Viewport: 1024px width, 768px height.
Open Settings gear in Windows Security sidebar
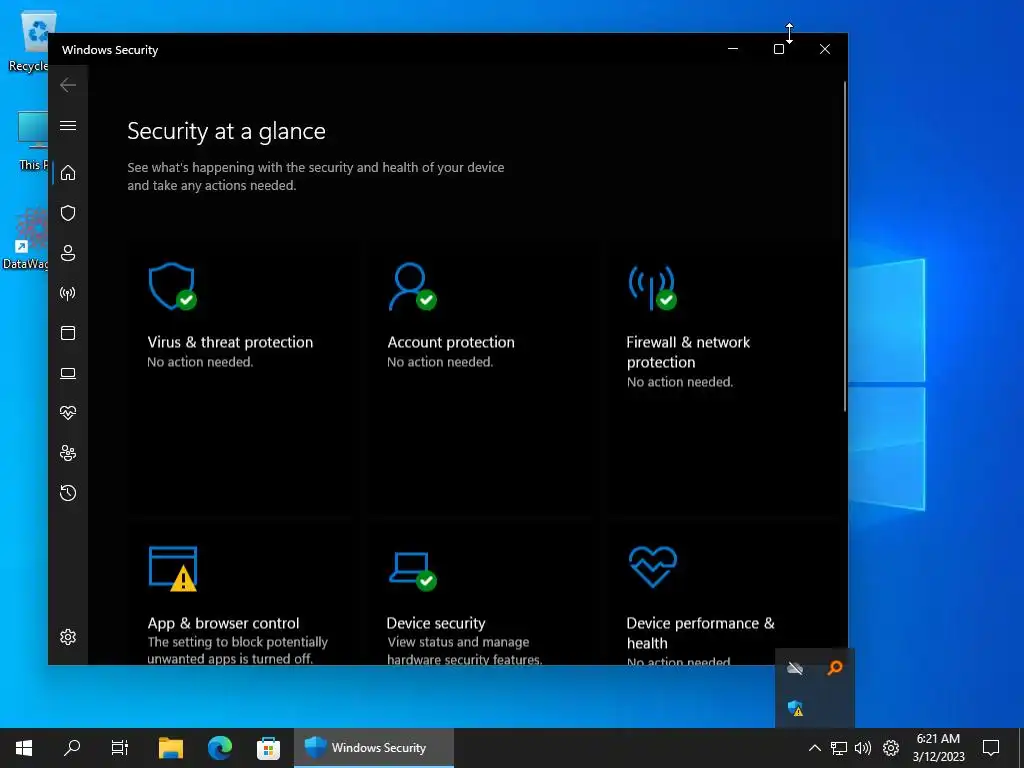[68, 637]
